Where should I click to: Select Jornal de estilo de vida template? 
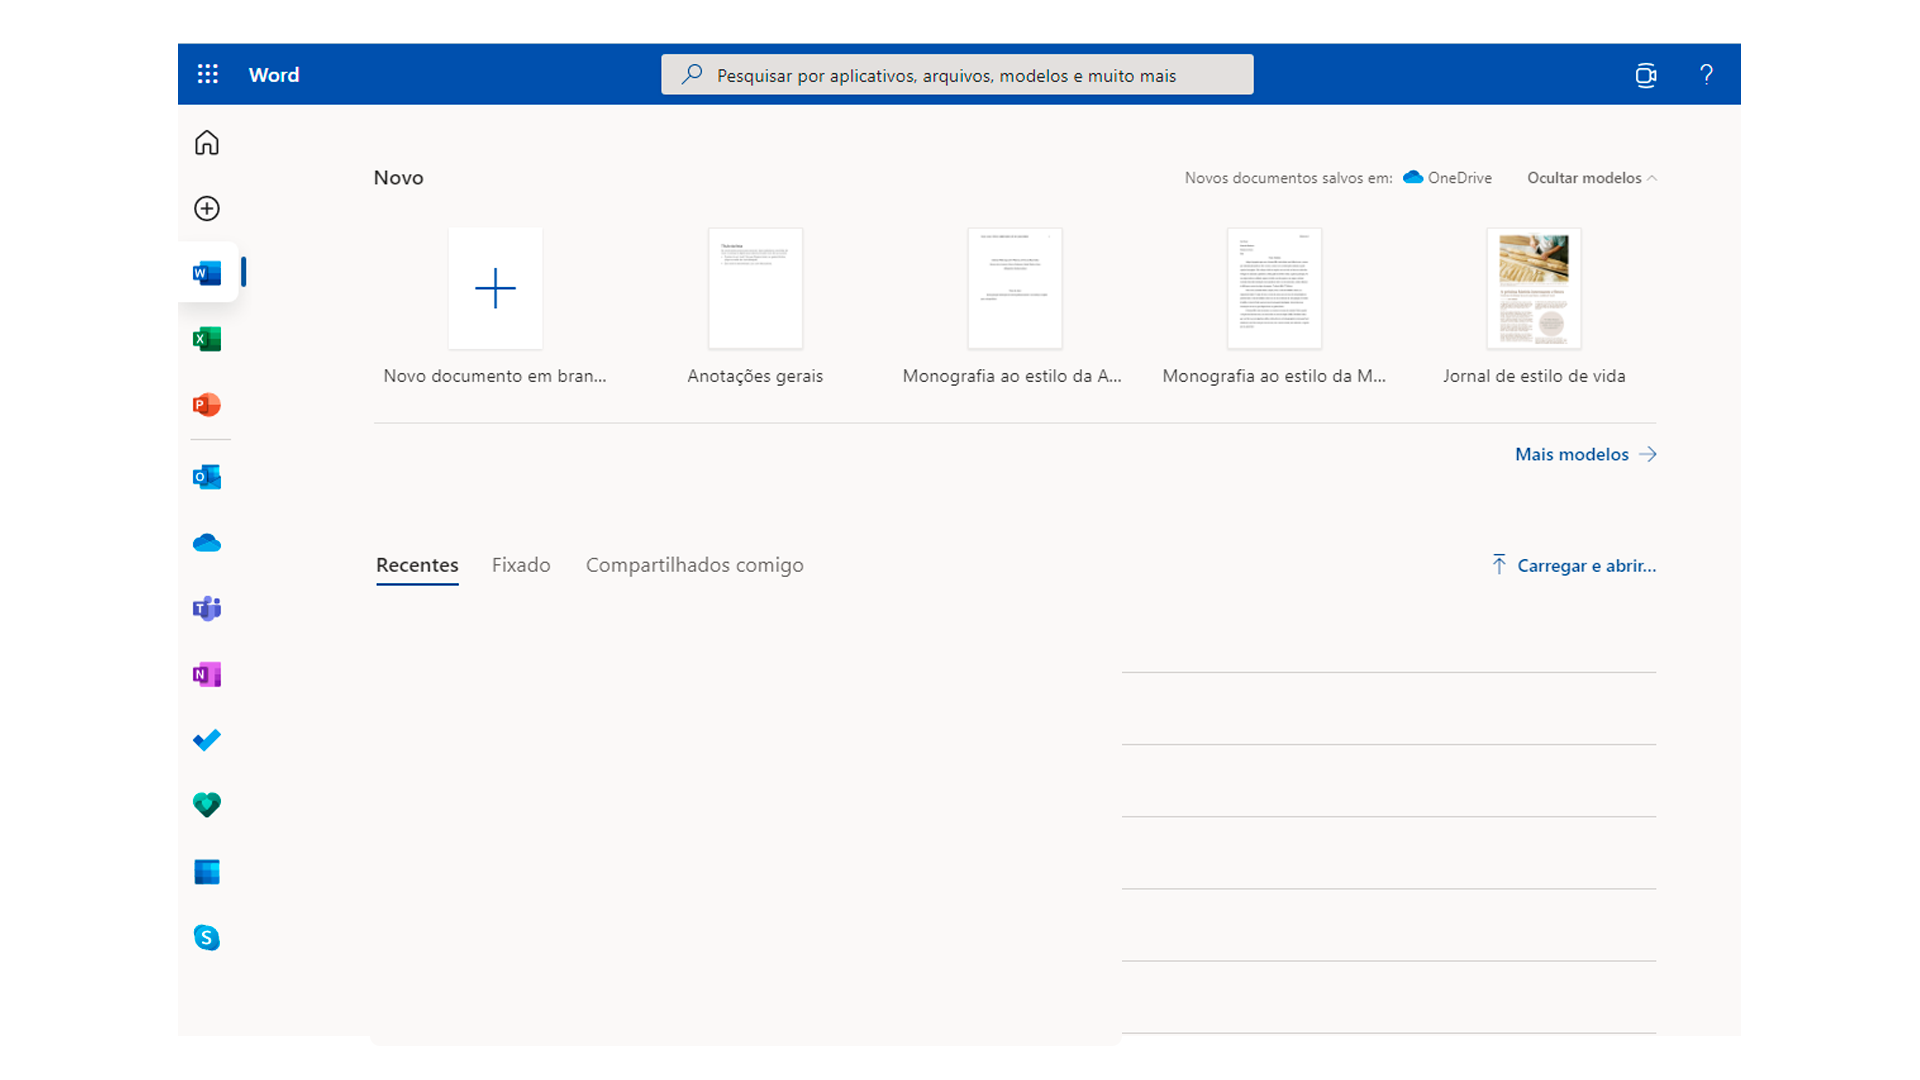pyautogui.click(x=1533, y=289)
